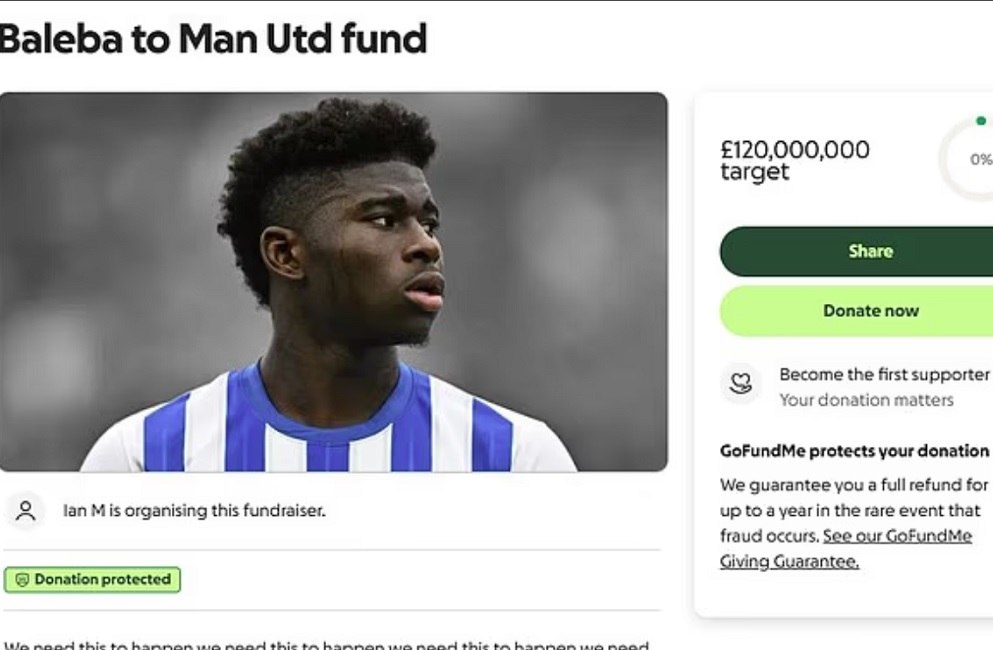Click the 'We guarantee you a full refund' paragraph
993x650 pixels.
click(x=853, y=510)
